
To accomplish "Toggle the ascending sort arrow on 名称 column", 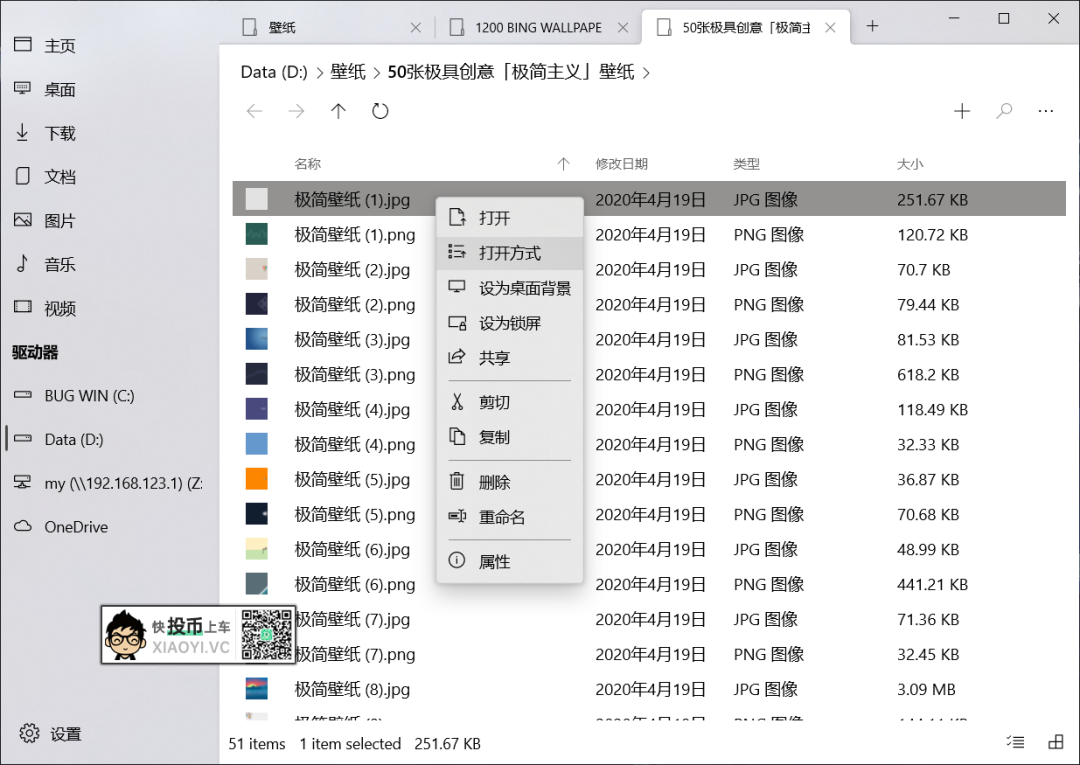I will click(x=563, y=163).
